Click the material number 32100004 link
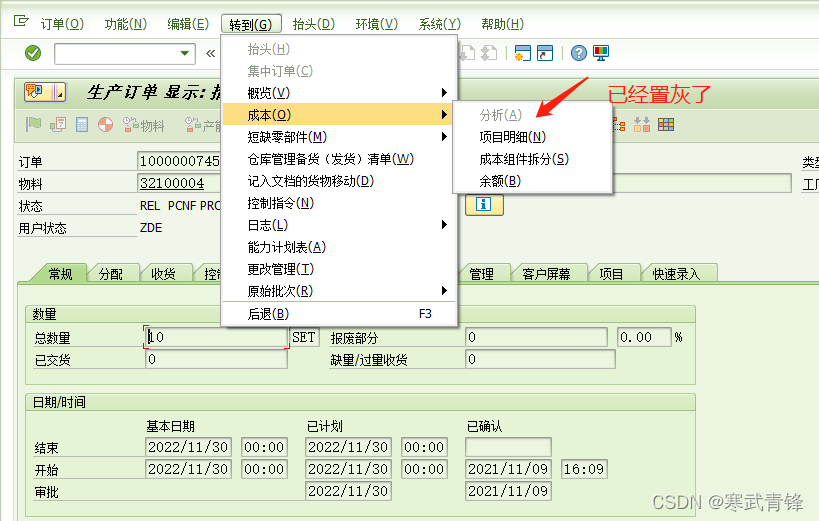Image resolution: width=819 pixels, height=521 pixels. (172, 183)
